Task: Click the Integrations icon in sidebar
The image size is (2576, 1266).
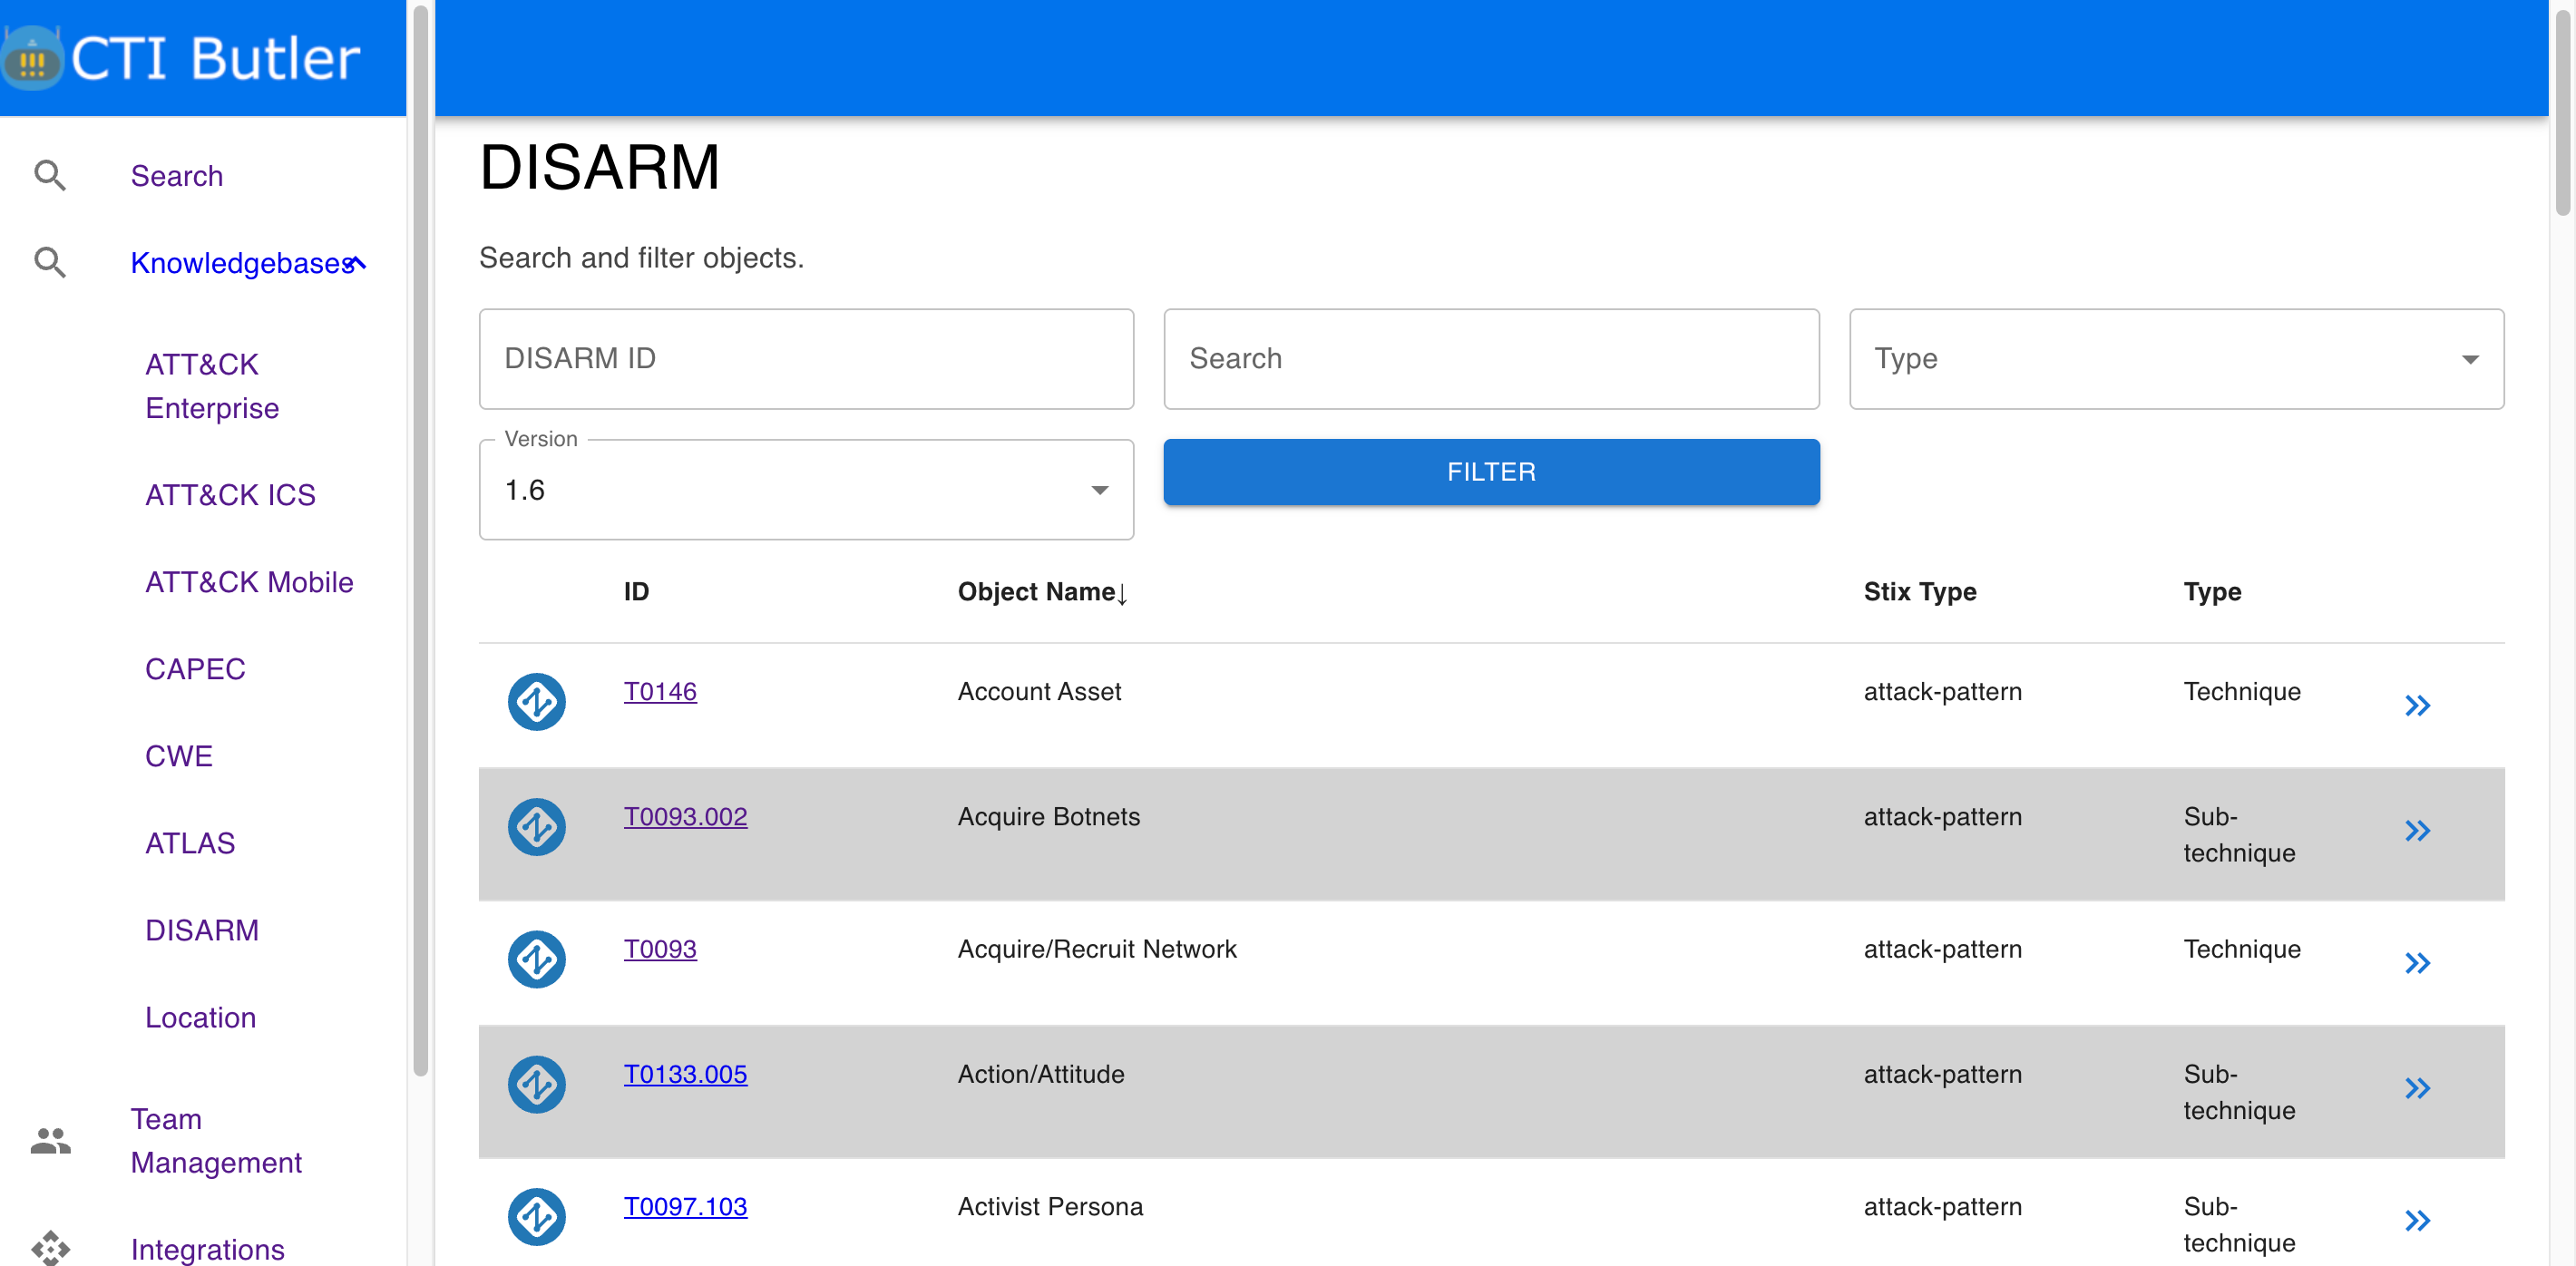Action: coord(50,1247)
